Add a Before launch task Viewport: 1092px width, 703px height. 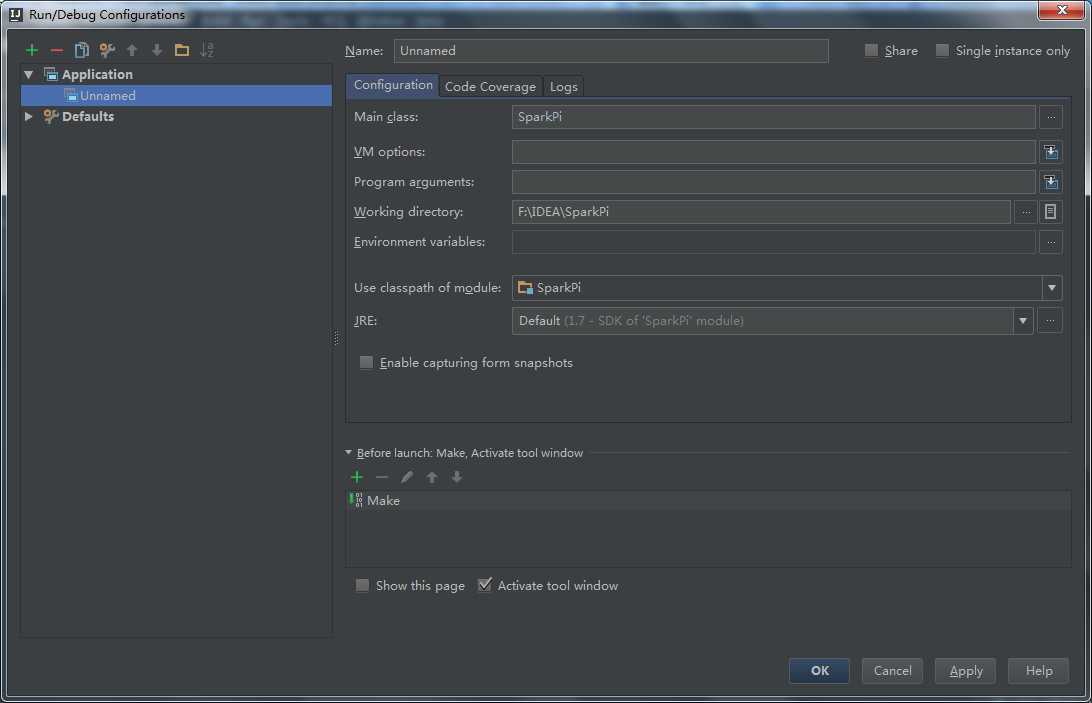click(x=357, y=477)
